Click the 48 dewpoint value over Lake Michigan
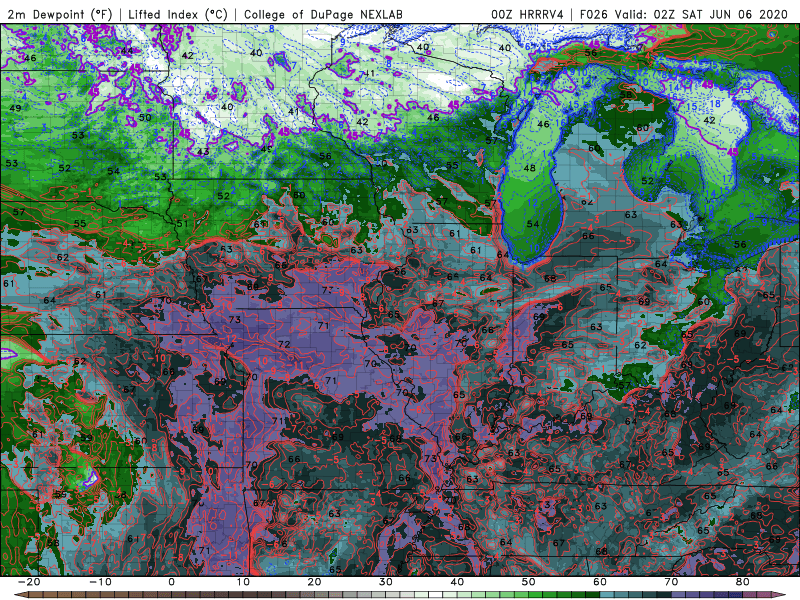800x600 pixels. [530, 168]
